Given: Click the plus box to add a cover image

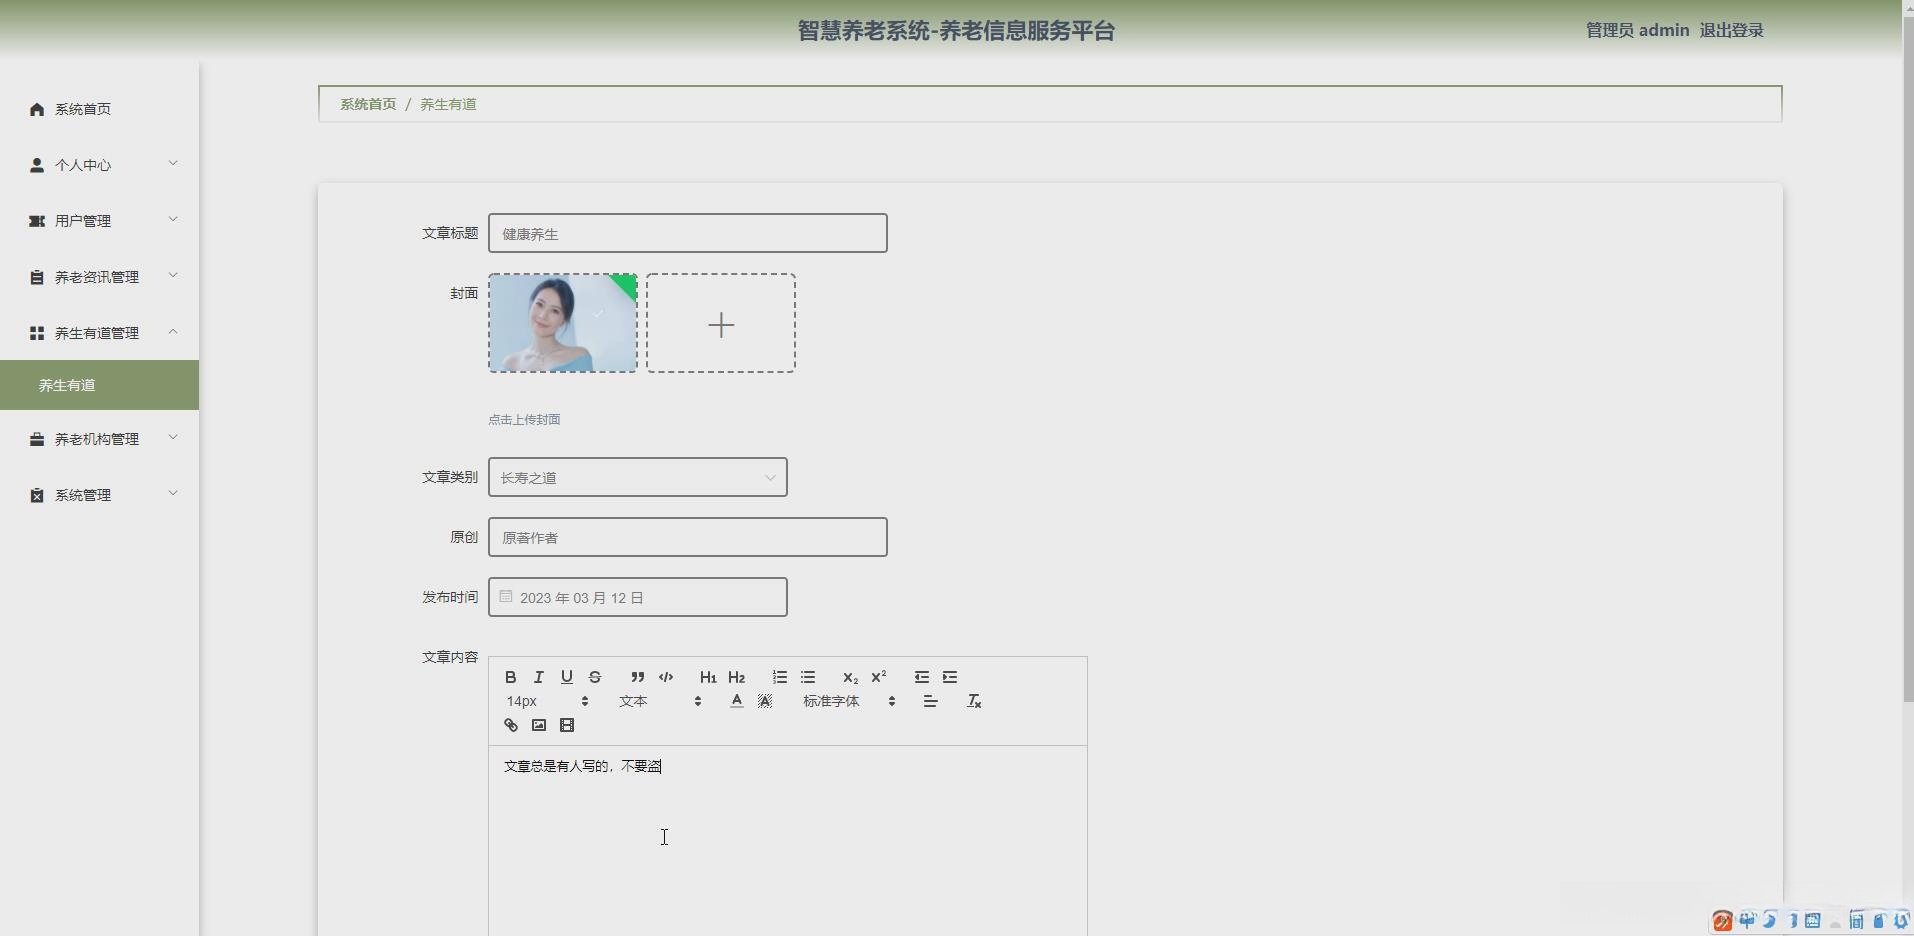Looking at the screenshot, I should [721, 323].
